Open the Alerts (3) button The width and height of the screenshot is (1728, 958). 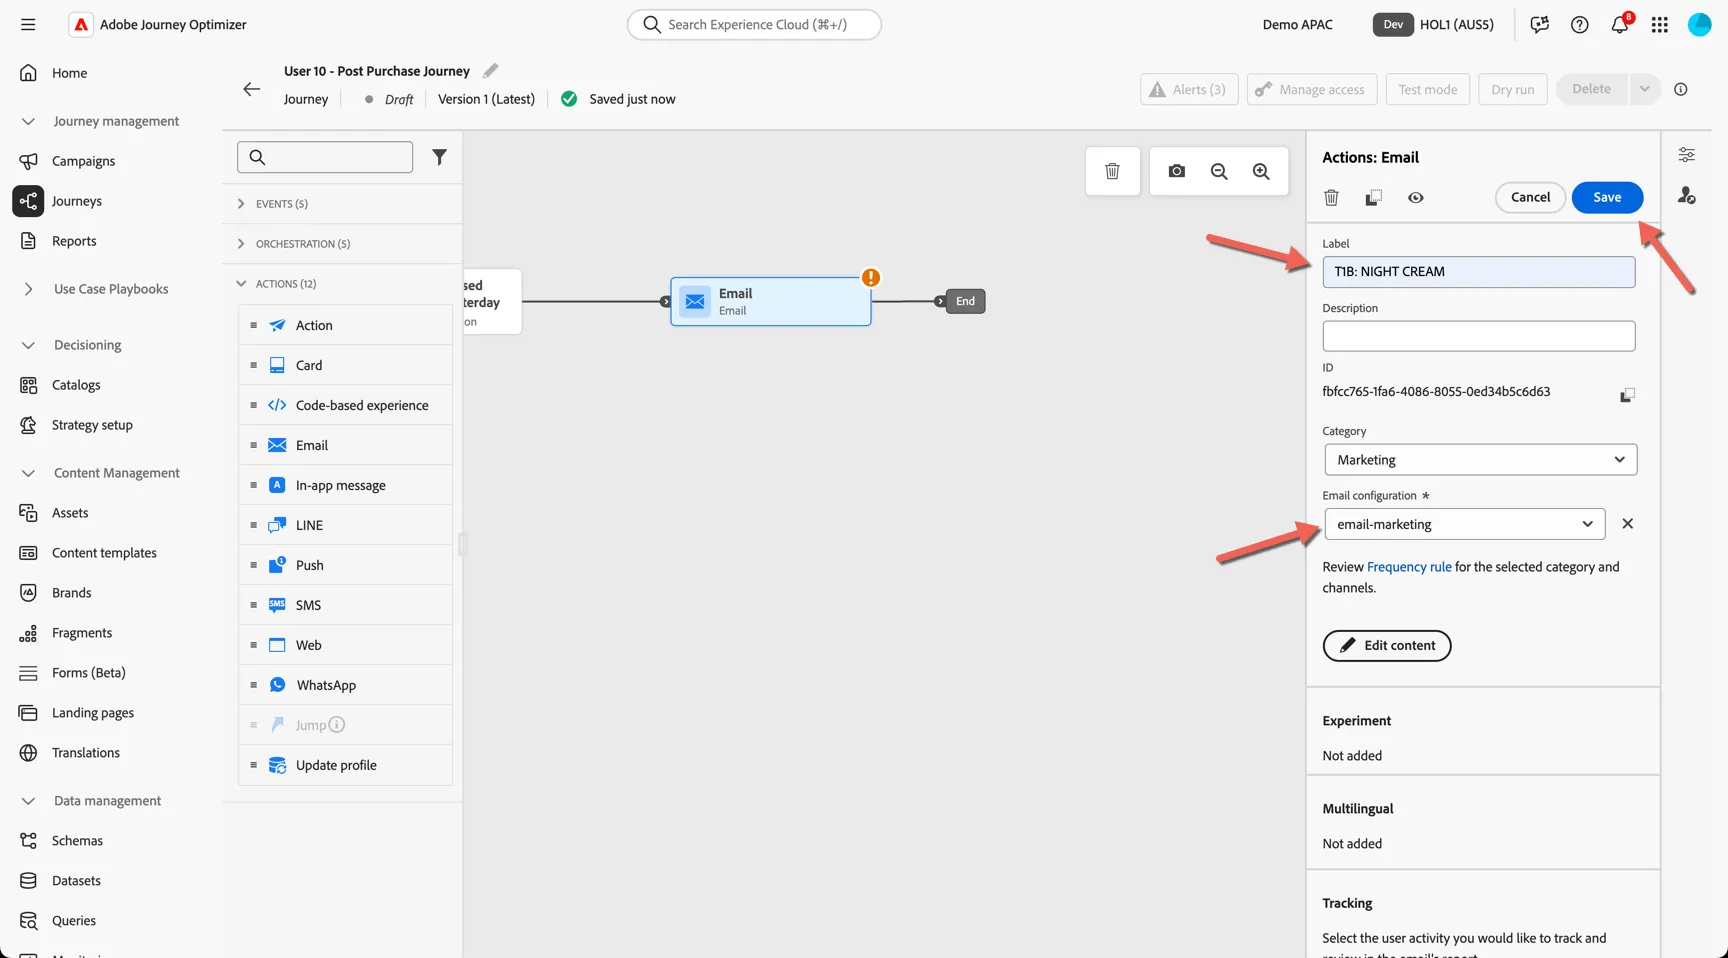(x=1189, y=89)
